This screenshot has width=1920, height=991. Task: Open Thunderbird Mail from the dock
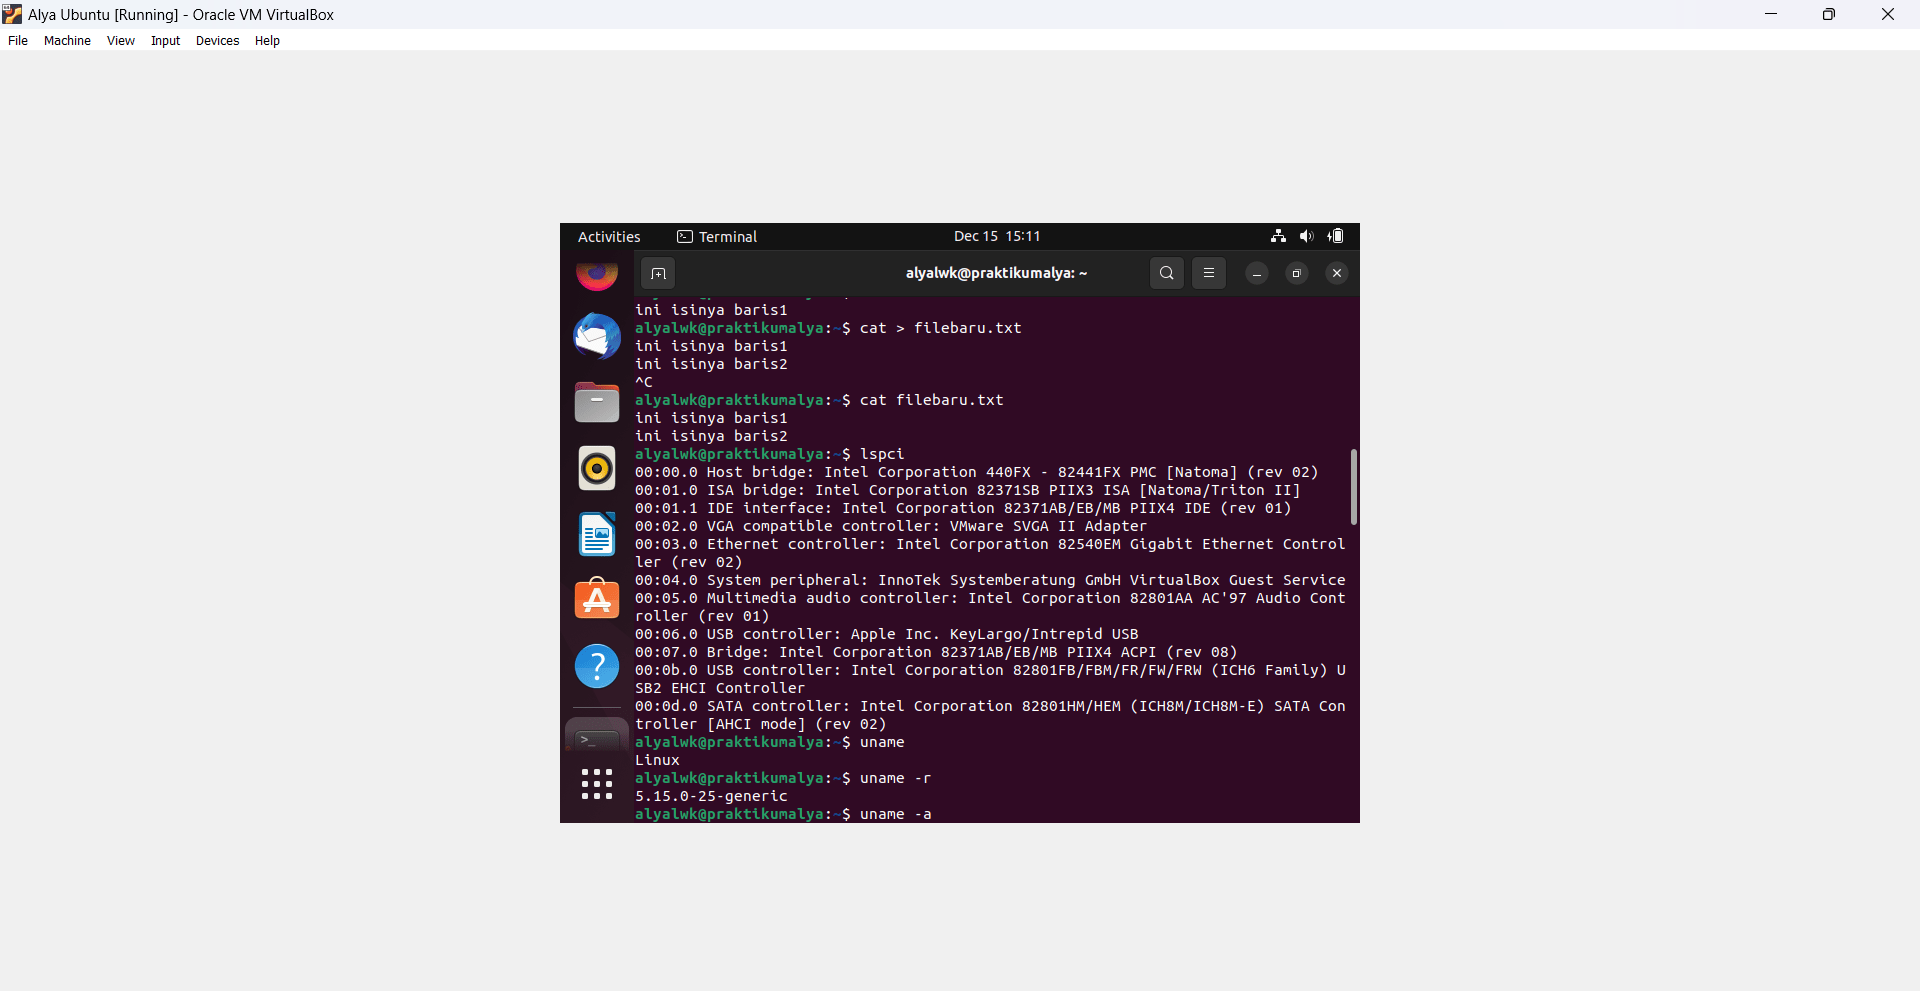[x=597, y=336]
